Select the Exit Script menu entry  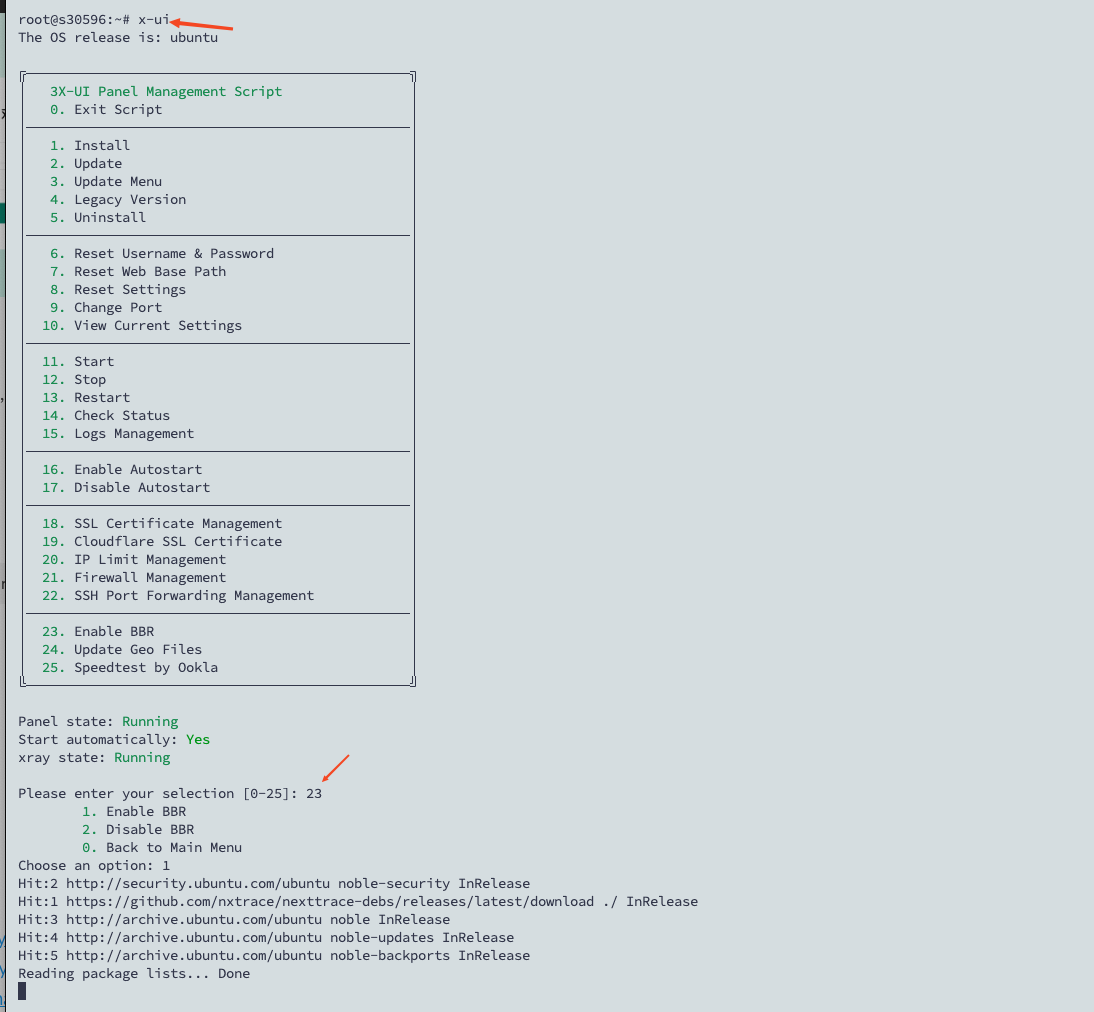[117, 109]
